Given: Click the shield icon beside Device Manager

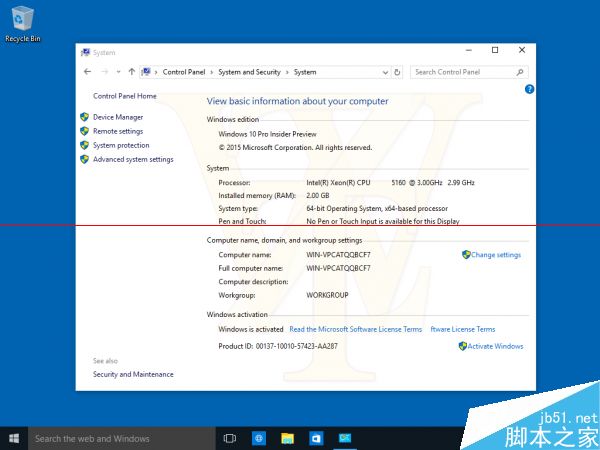Looking at the screenshot, I should coord(85,117).
